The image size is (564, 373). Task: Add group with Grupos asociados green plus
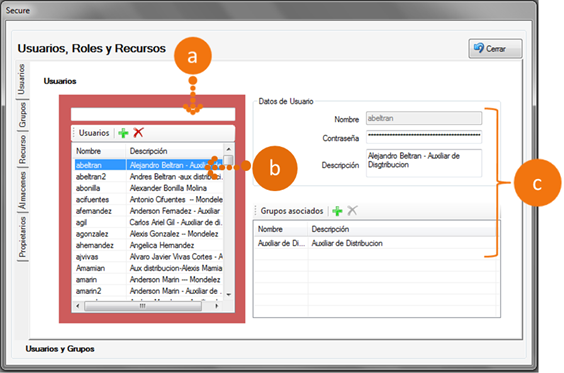[x=337, y=211]
